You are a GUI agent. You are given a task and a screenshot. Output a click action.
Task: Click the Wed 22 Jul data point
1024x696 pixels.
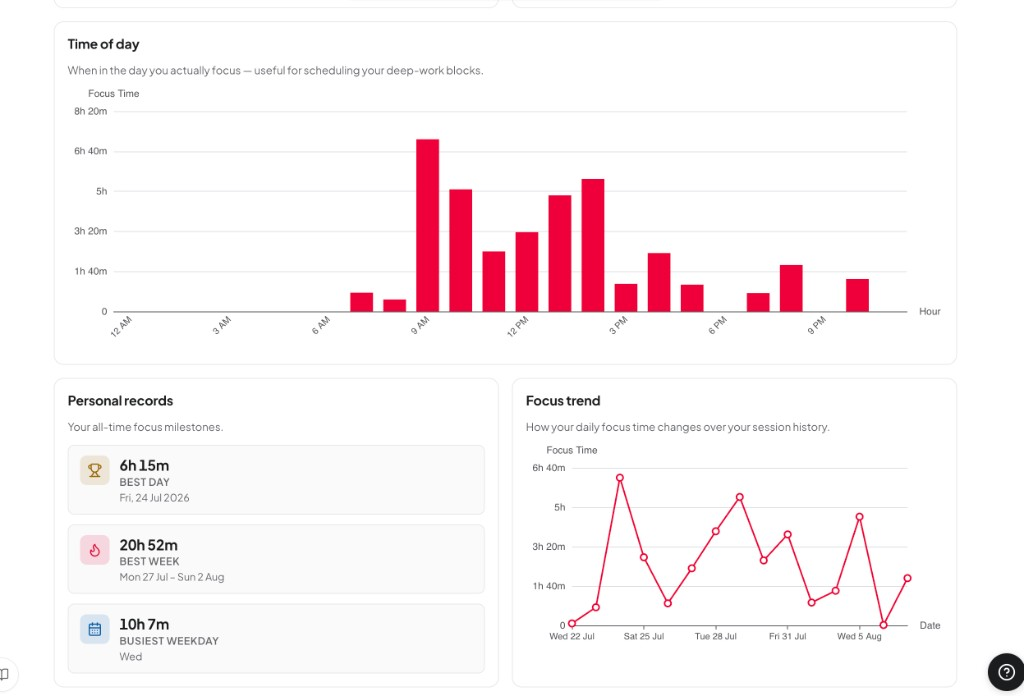572,624
